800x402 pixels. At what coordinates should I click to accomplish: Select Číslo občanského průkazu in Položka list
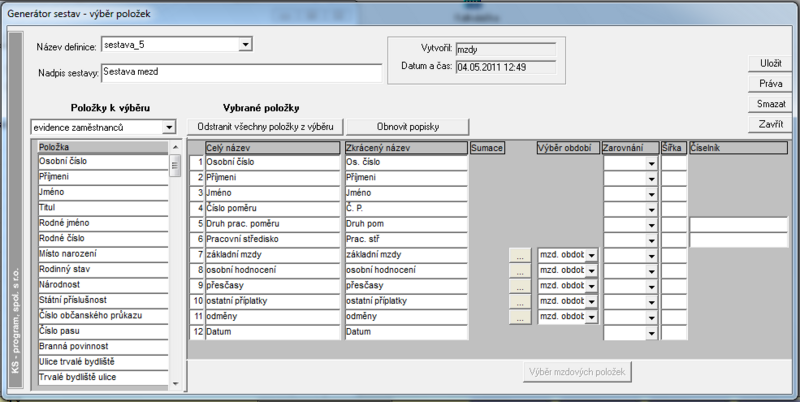pos(103,315)
